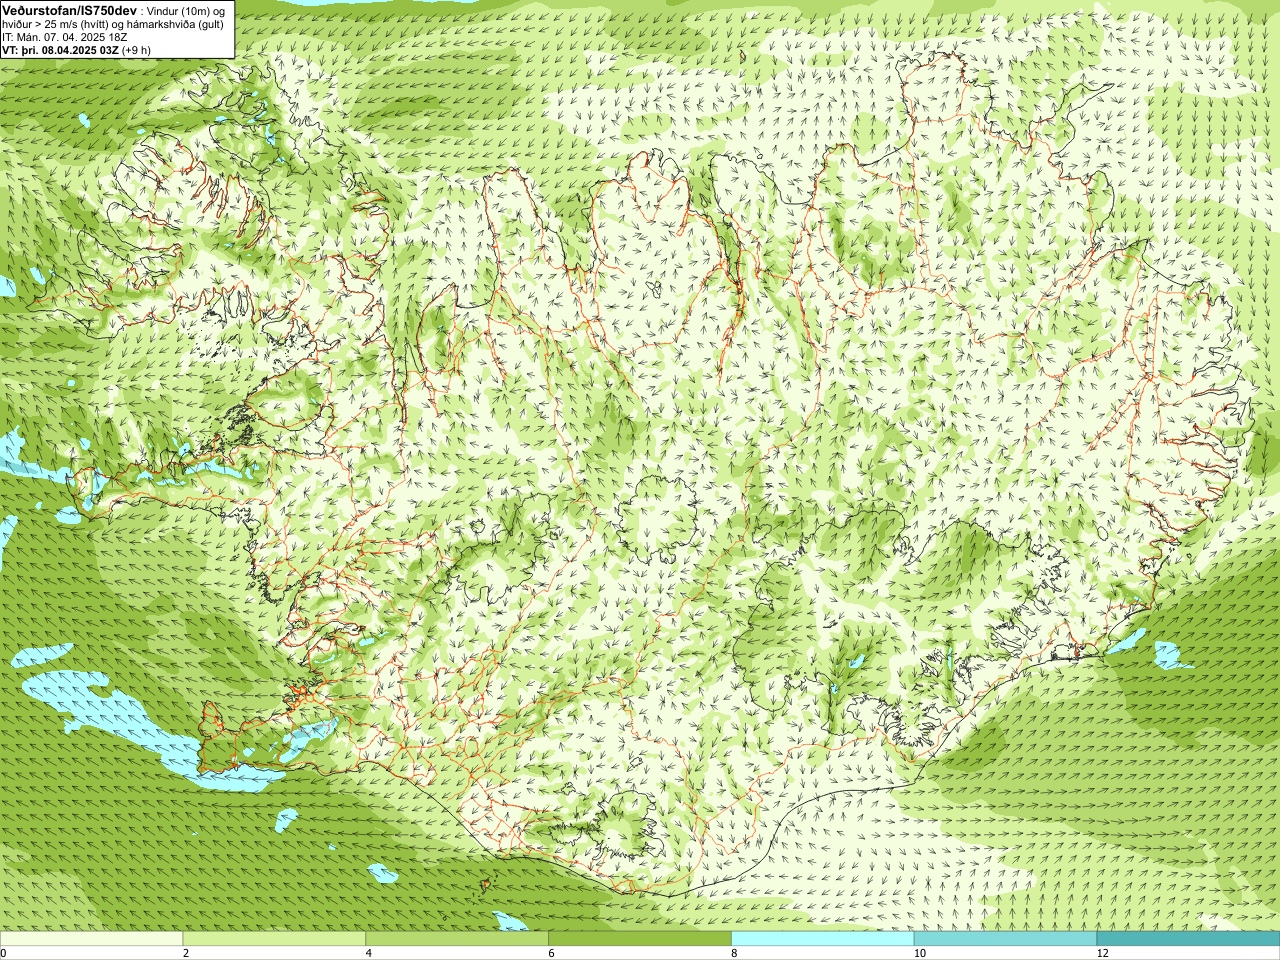Viewport: 1280px width, 960px height.
Task: Click the '8' tick label on the scale
Action: tap(735, 953)
